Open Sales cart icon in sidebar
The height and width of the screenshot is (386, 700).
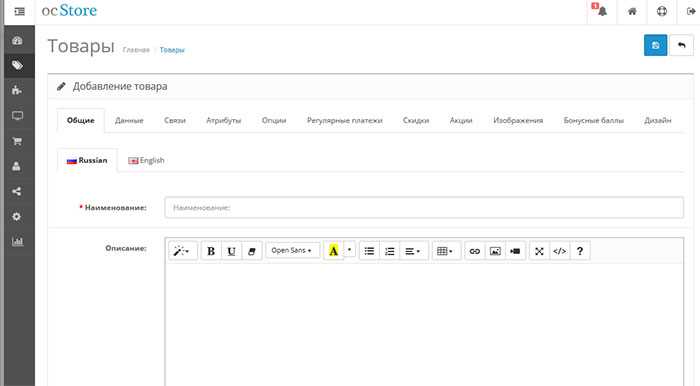coord(17,141)
